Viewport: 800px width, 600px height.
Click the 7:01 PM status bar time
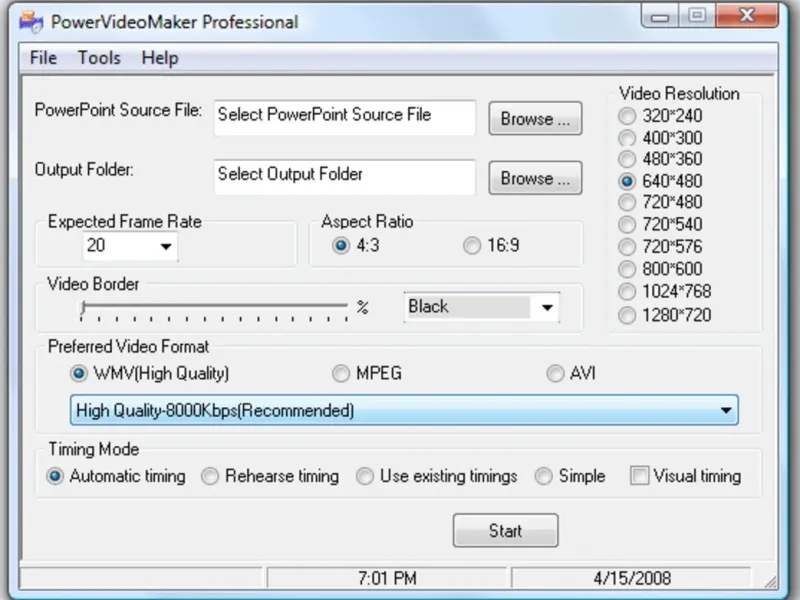(x=387, y=578)
